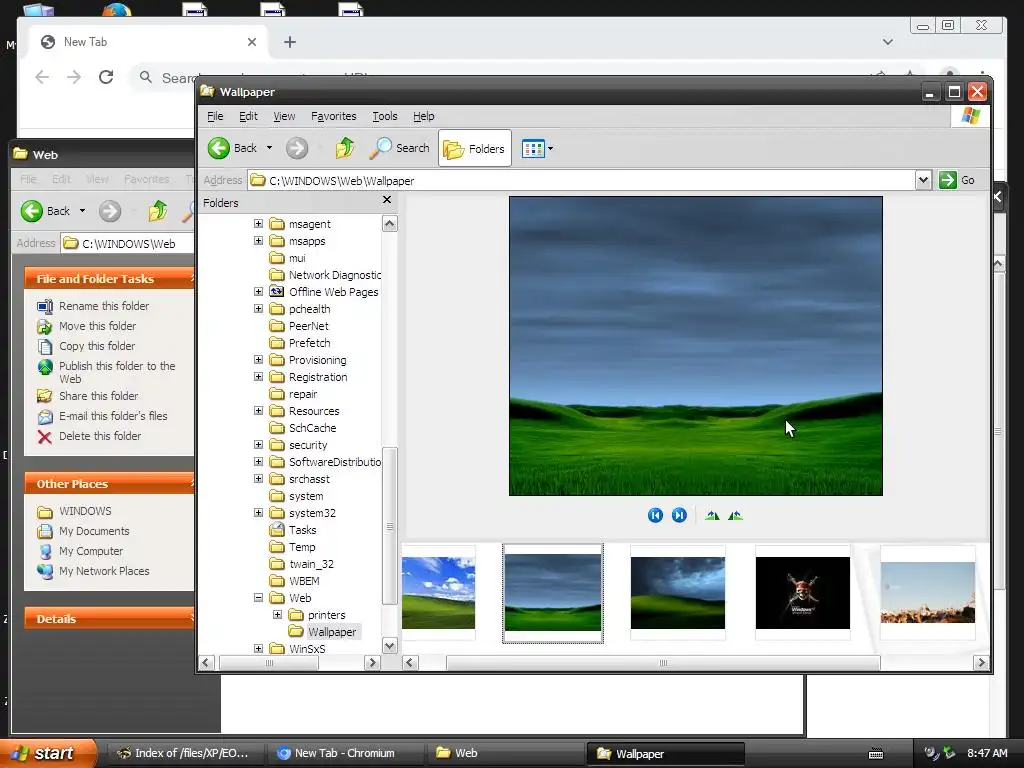This screenshot has height=768, width=1024.
Task: Select the Bliss wallpaper thumbnail with clouds
Action: coord(438,593)
